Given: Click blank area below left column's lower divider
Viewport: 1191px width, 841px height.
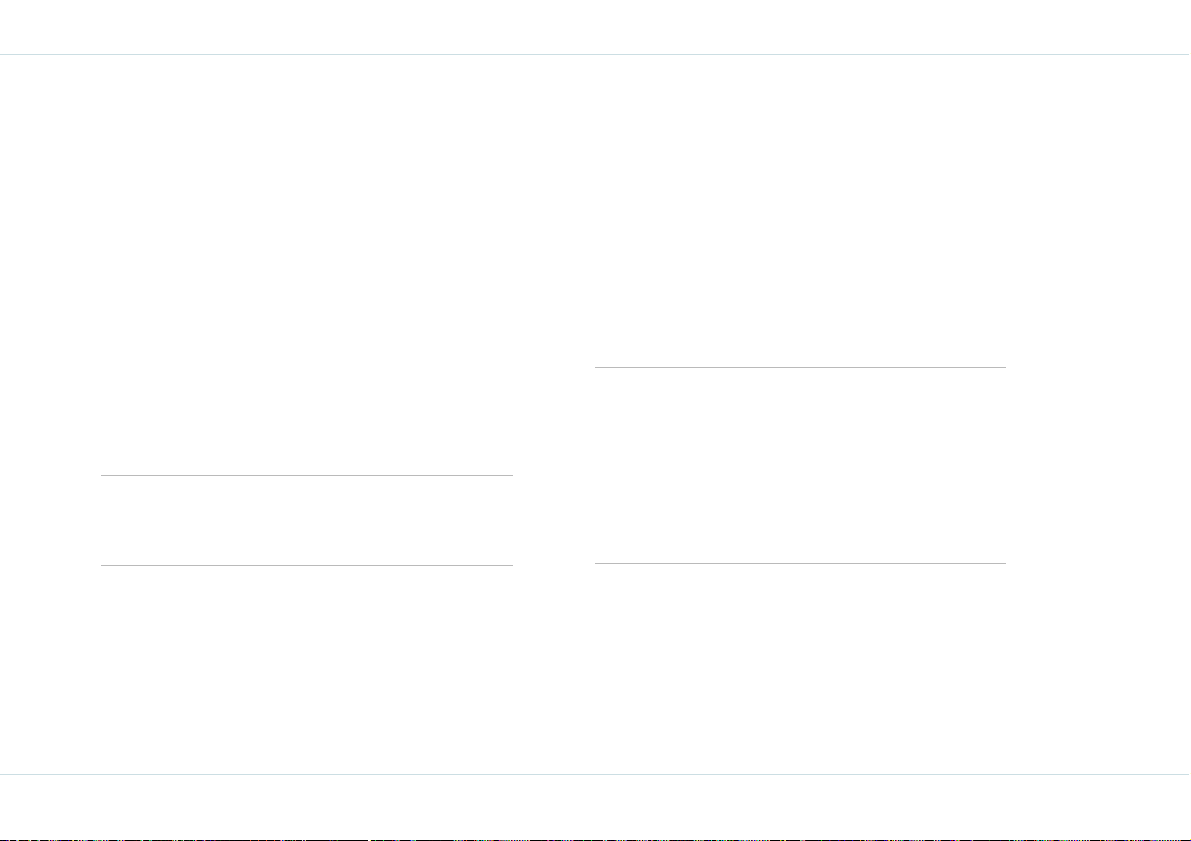Looking at the screenshot, I should tap(307, 669).
